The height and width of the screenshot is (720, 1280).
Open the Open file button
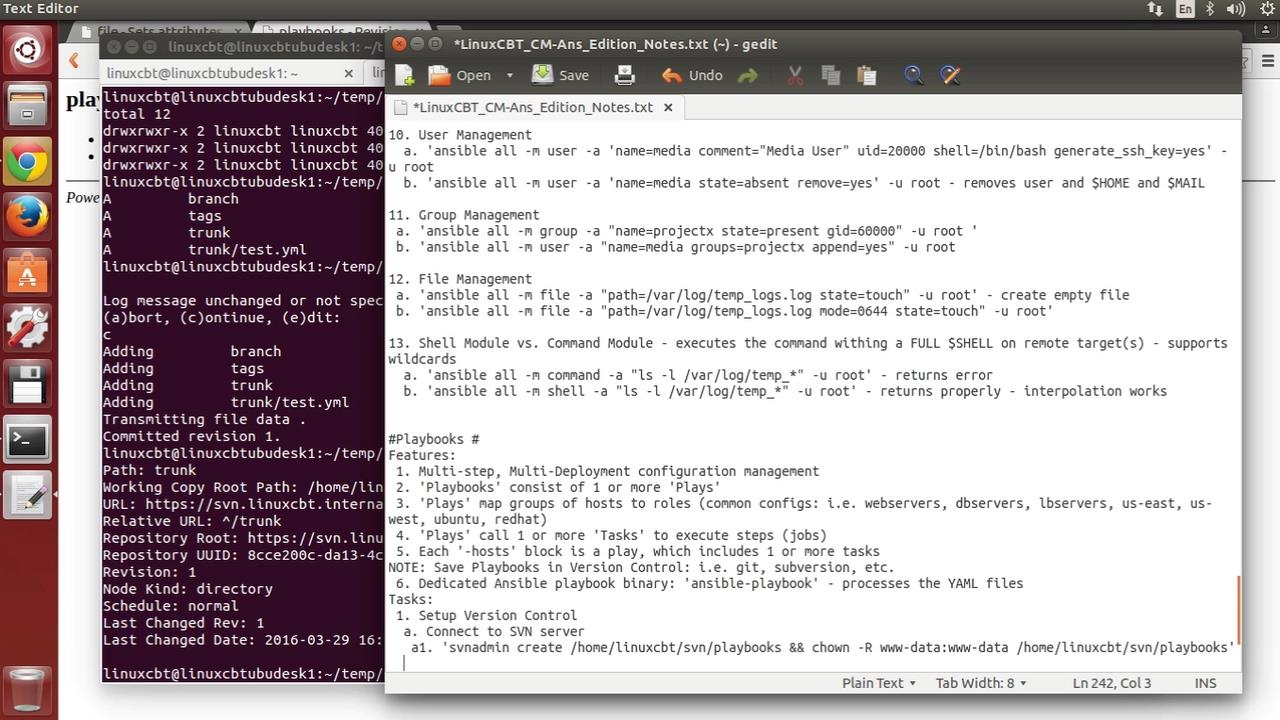[460, 75]
